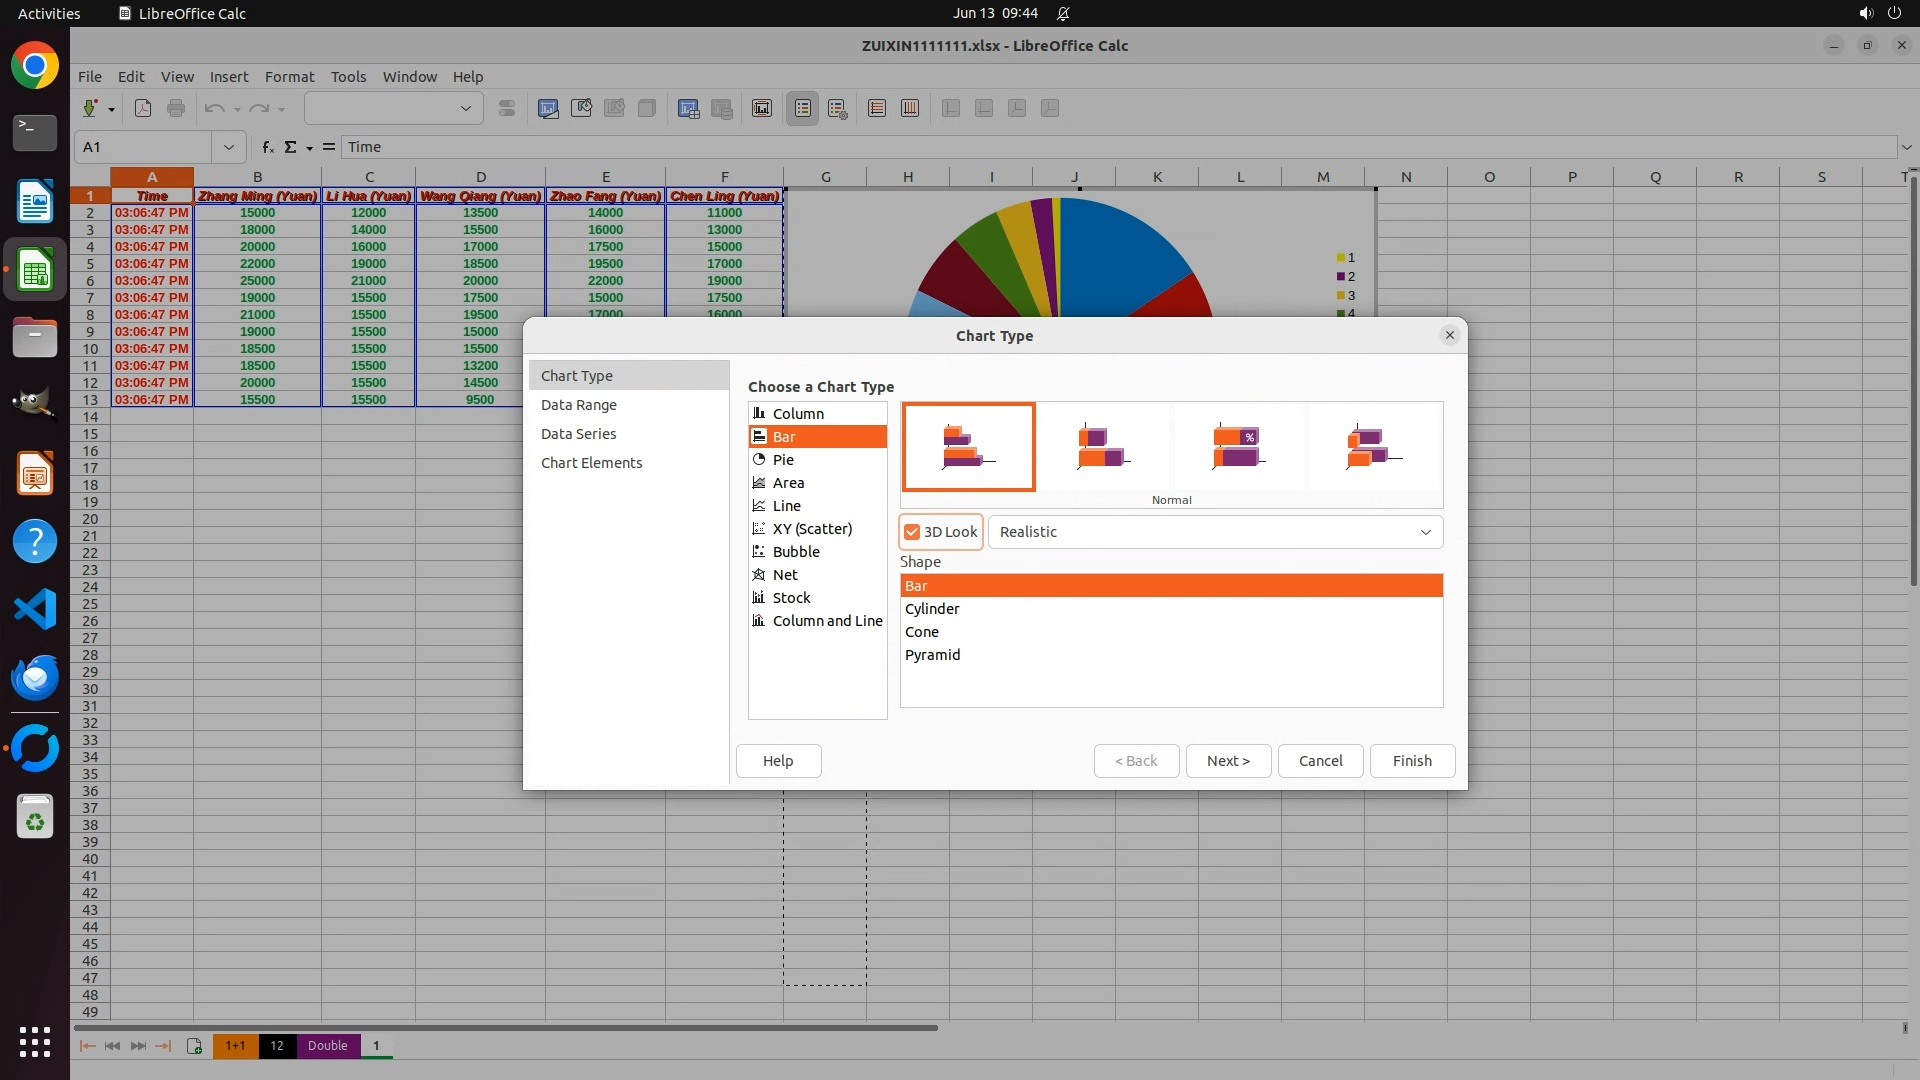Choose the XY (Scatter) chart type
This screenshot has height=1080, width=1920.
pyautogui.click(x=812, y=529)
